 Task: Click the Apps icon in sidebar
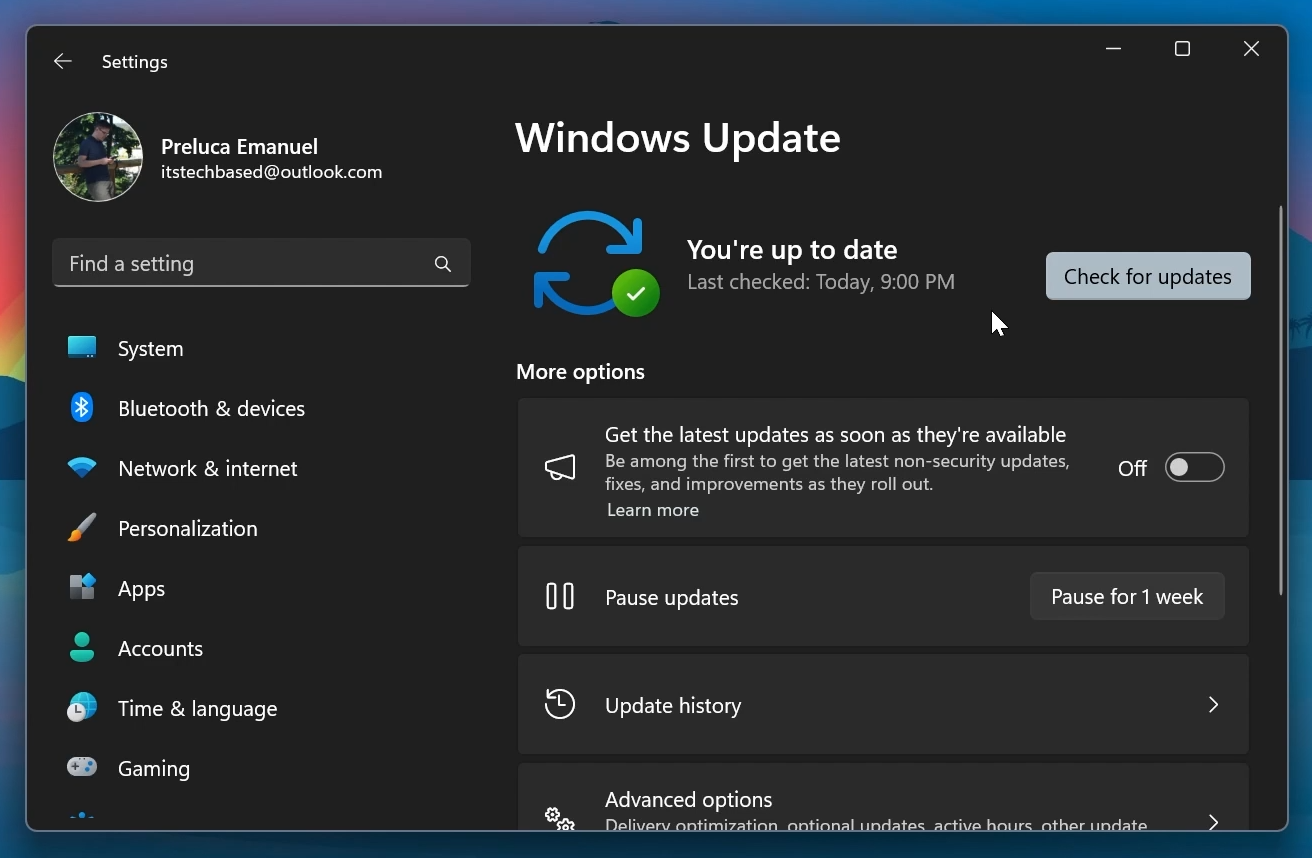point(82,588)
